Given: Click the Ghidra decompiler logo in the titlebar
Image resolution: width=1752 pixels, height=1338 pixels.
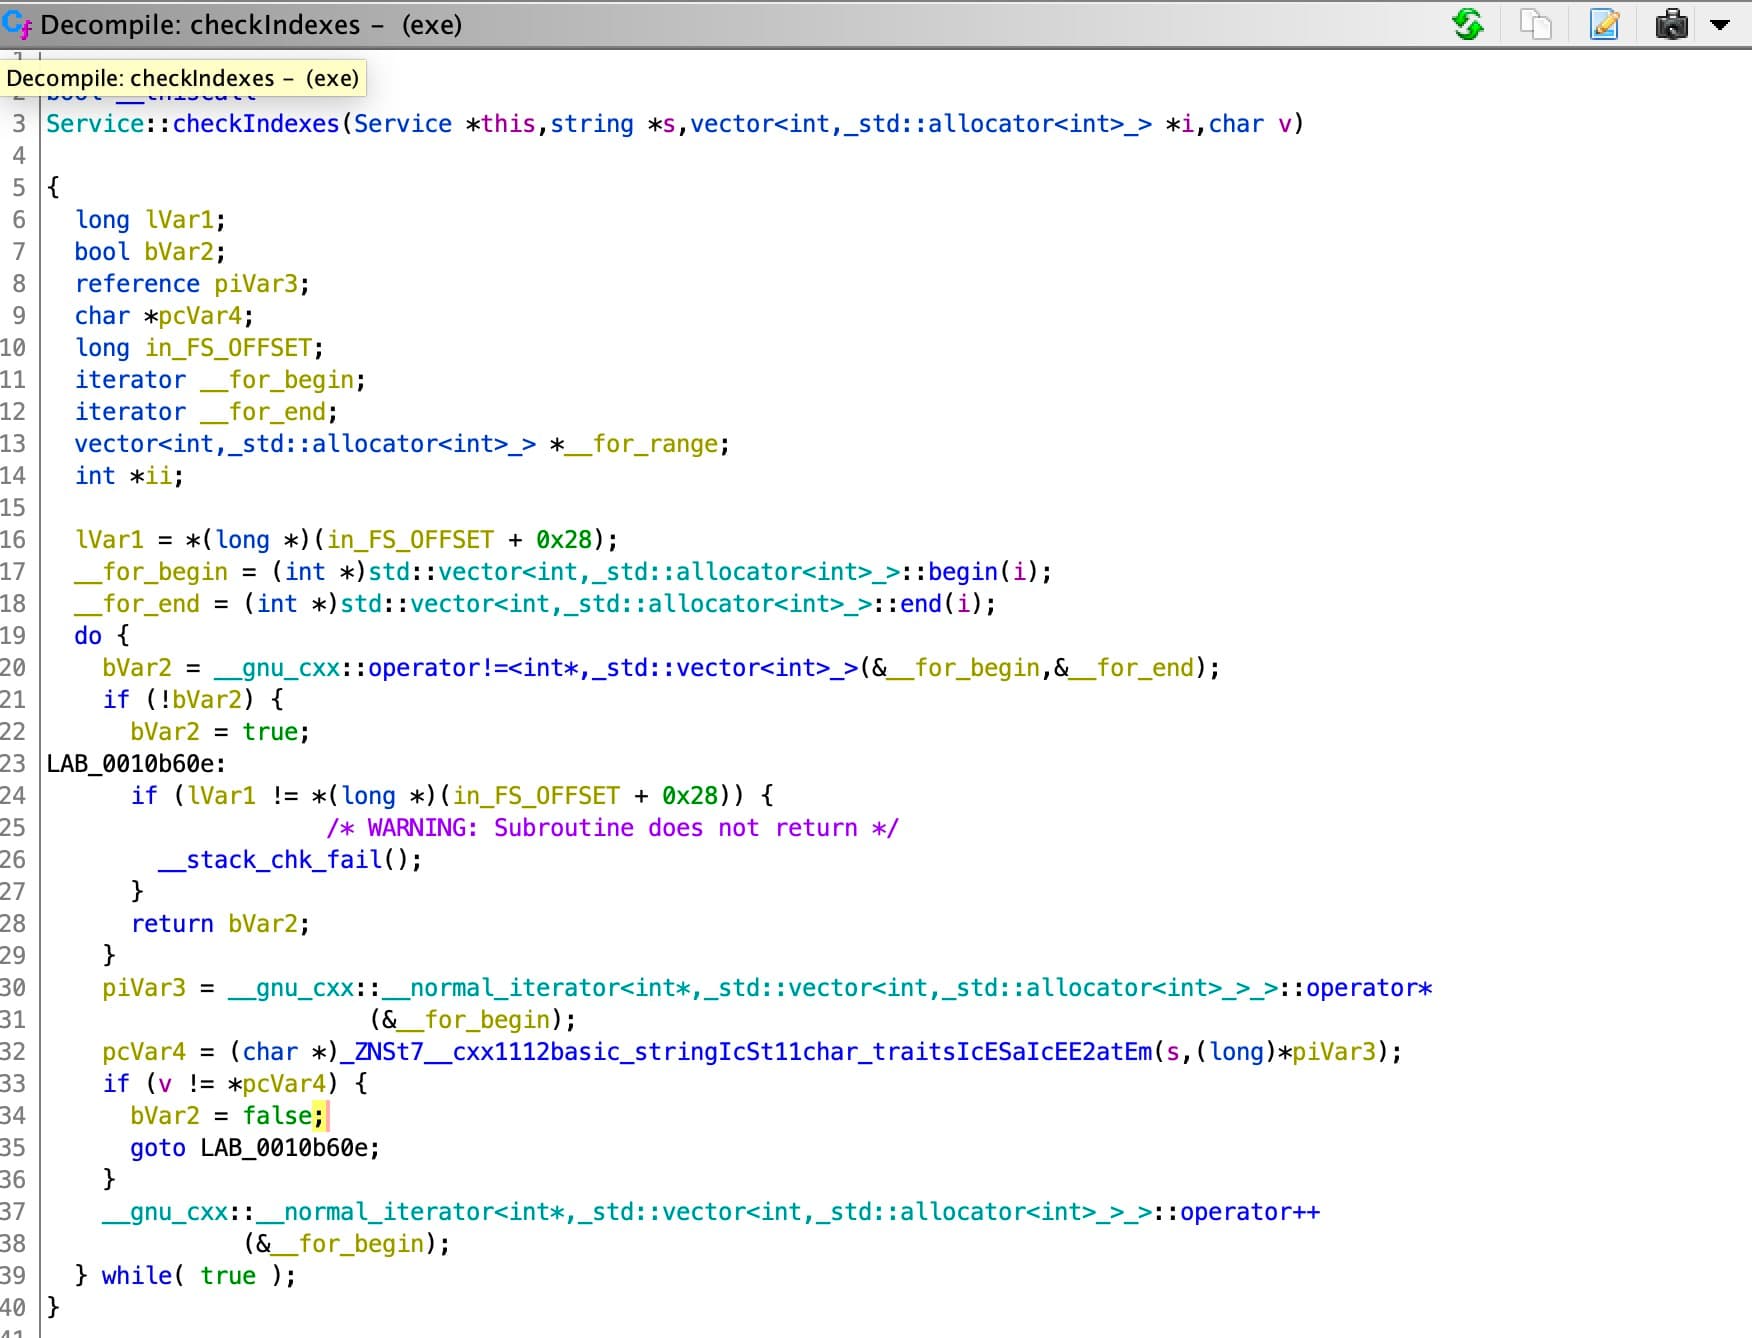Looking at the screenshot, I should tap(16, 25).
